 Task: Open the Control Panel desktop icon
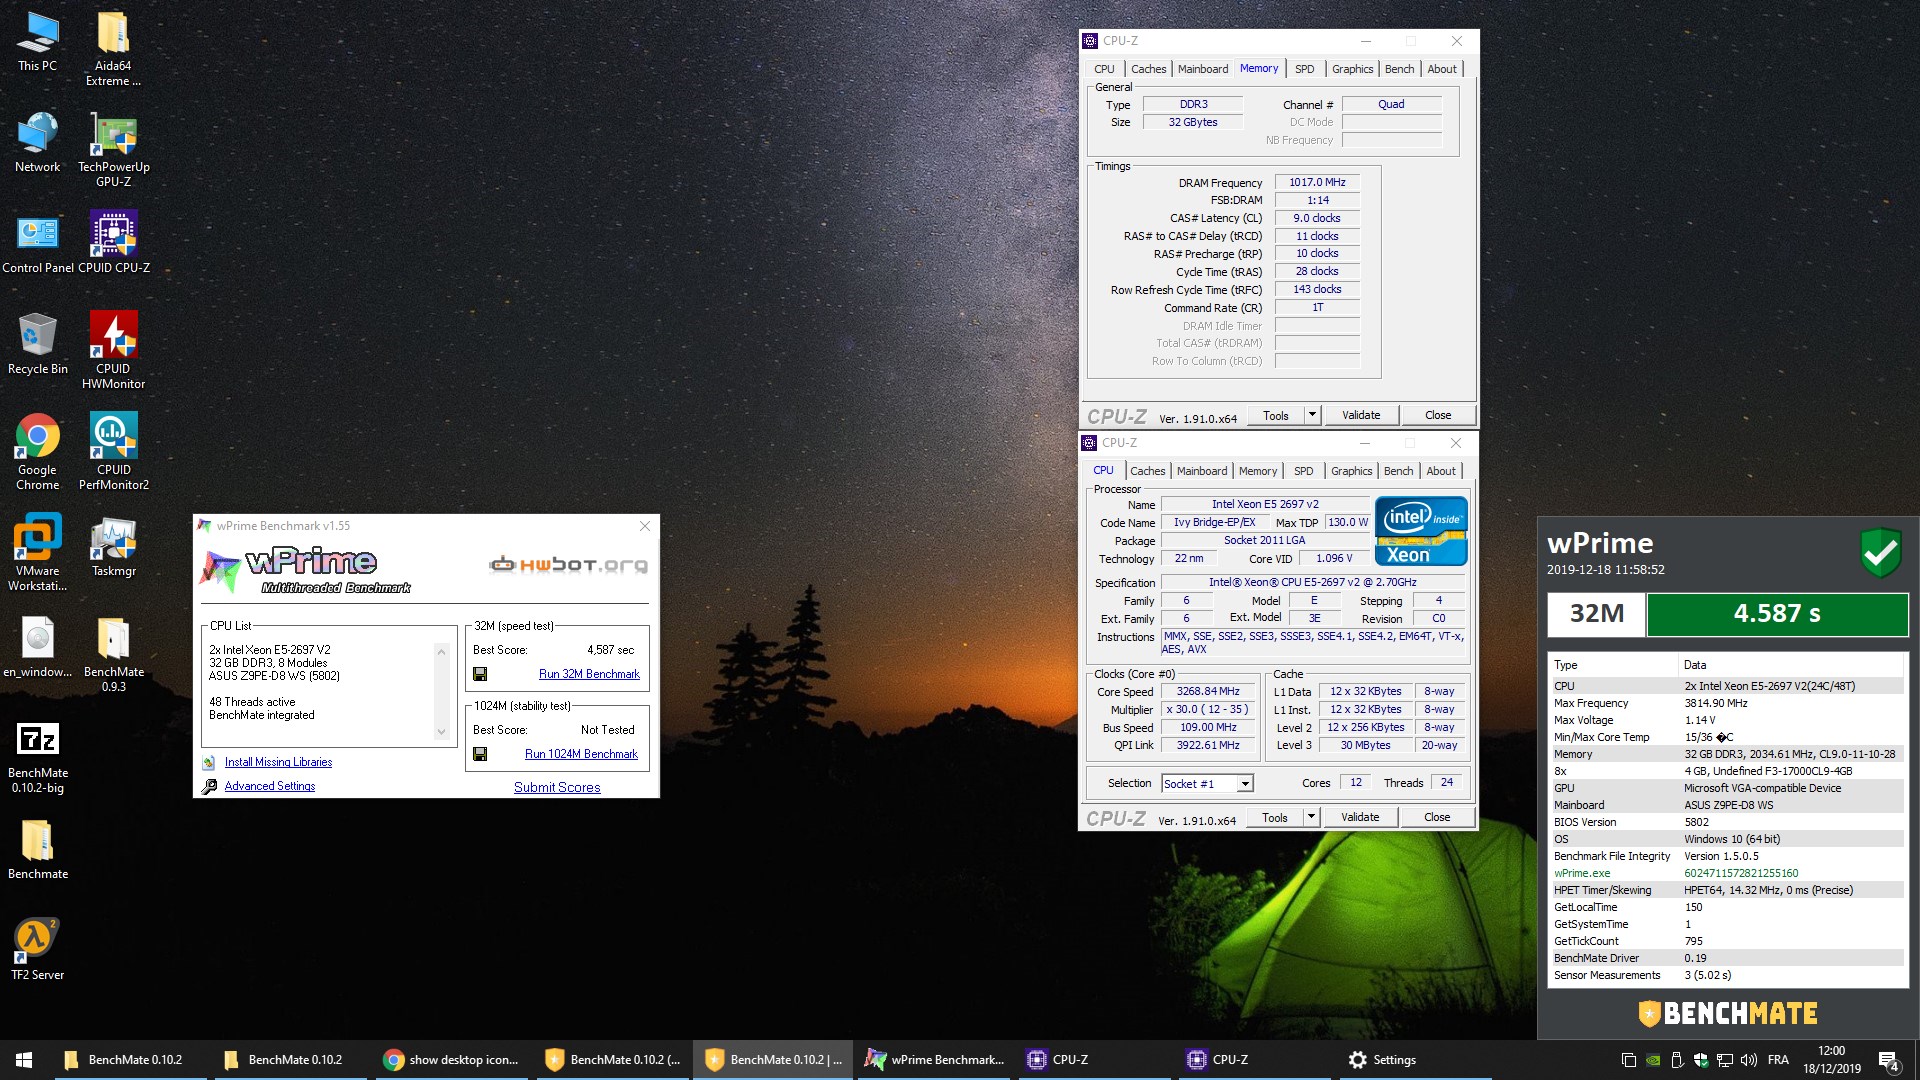point(37,243)
